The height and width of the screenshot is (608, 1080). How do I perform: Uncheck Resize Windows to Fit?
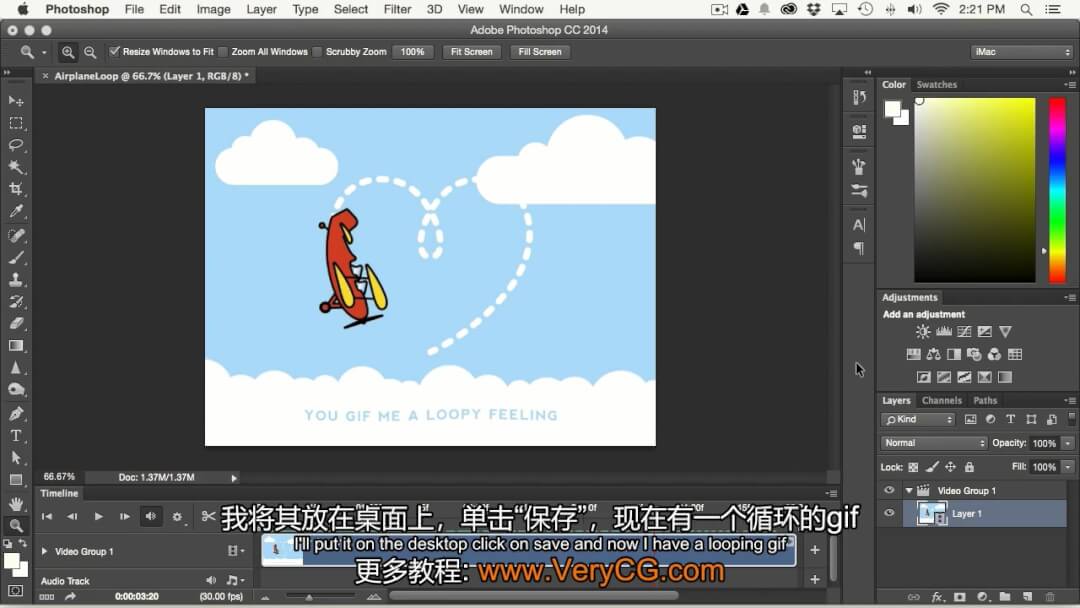coord(114,52)
